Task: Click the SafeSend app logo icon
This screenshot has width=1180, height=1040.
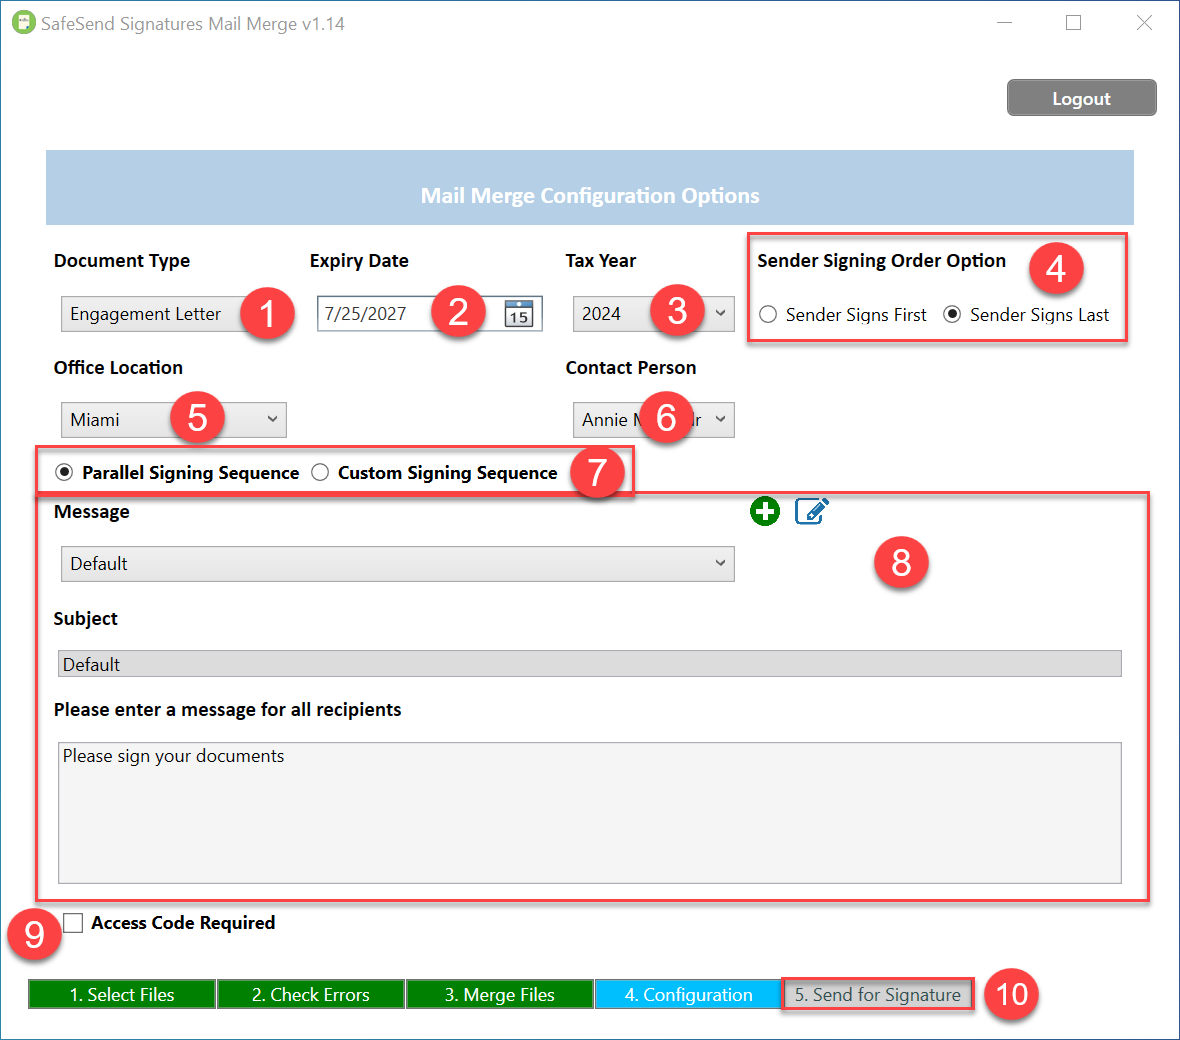Action: click(x=23, y=23)
